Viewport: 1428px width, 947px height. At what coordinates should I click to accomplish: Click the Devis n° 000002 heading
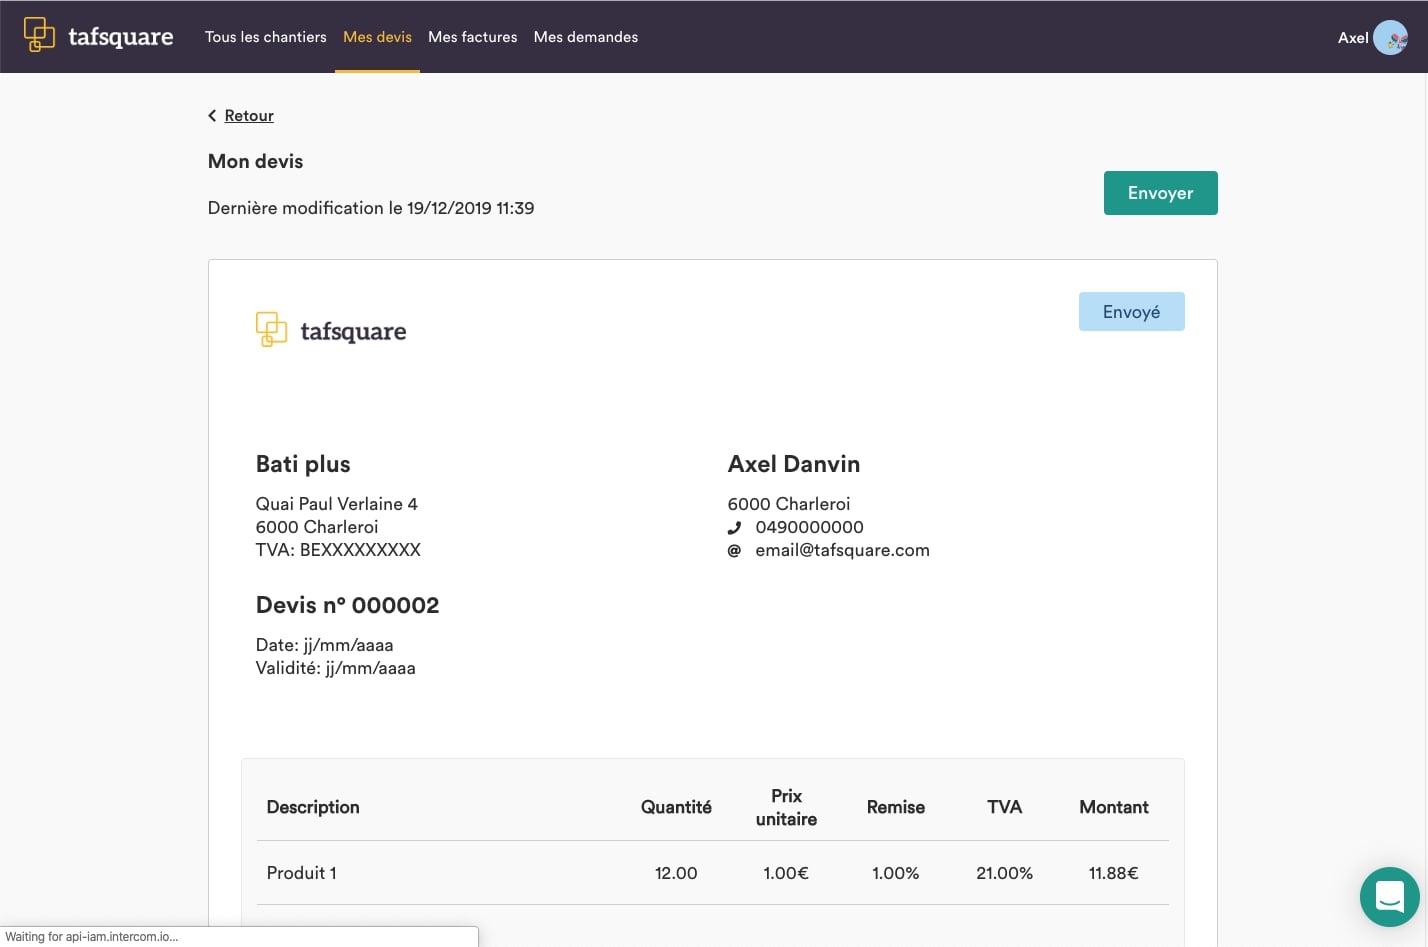click(x=347, y=605)
